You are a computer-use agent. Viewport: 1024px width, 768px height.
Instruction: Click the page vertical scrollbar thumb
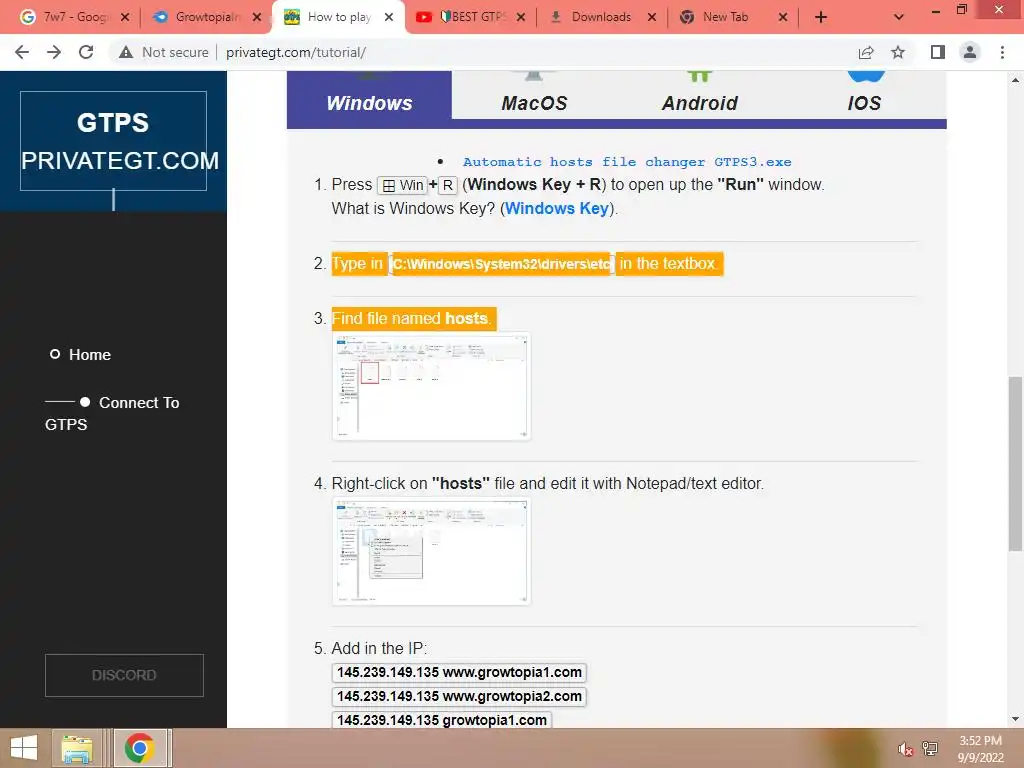coord(1015,464)
